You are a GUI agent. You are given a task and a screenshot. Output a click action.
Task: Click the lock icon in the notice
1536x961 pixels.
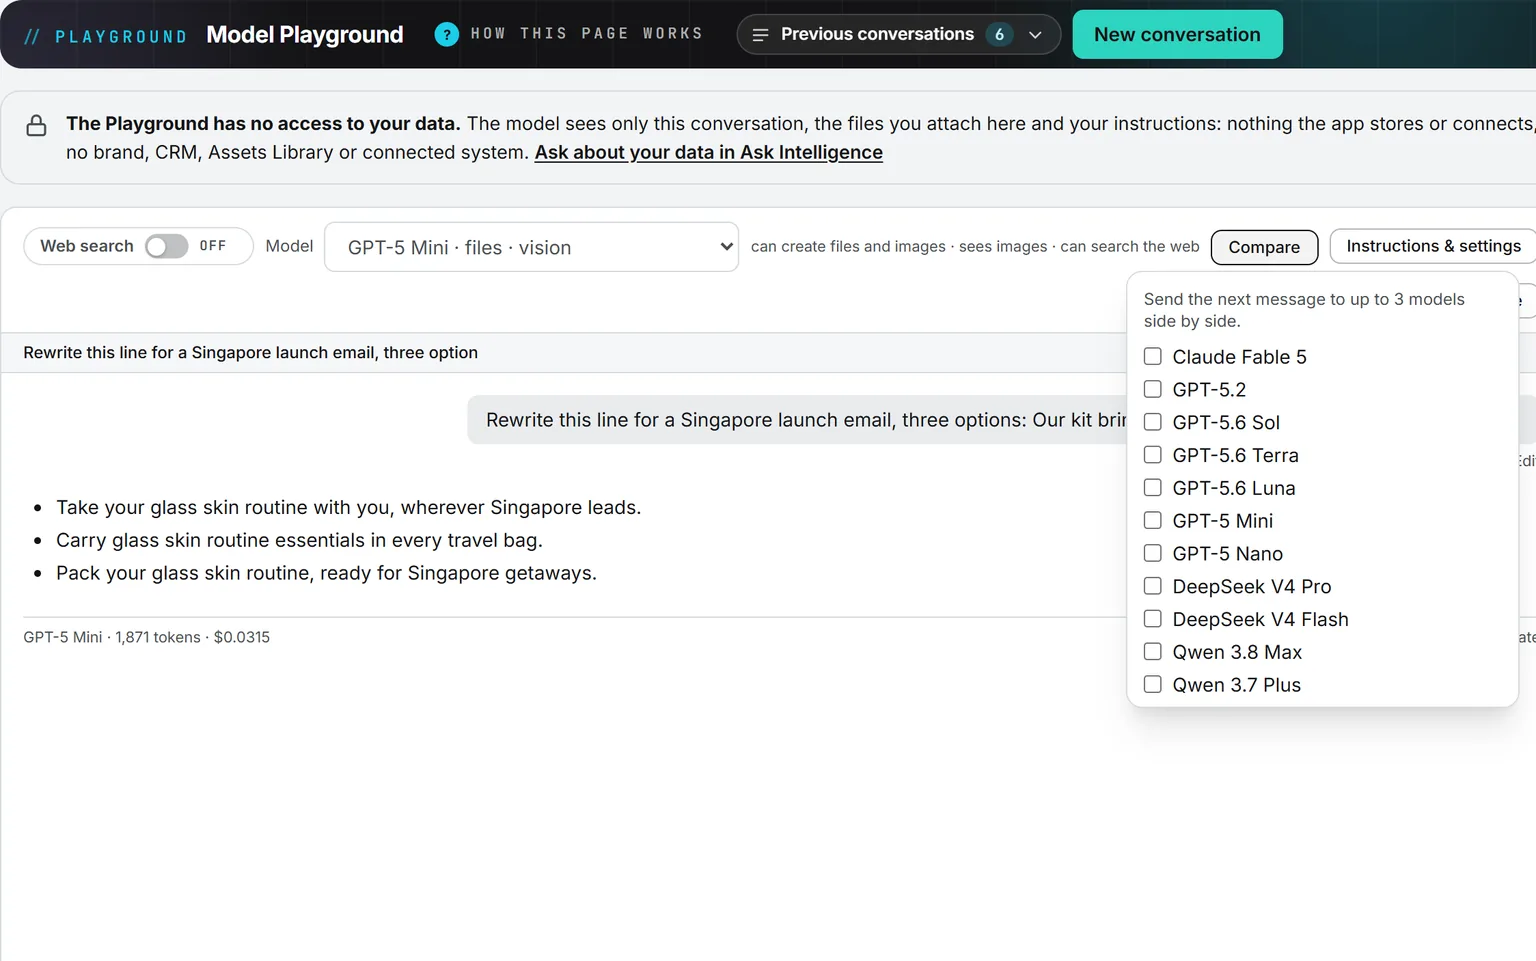(x=36, y=126)
